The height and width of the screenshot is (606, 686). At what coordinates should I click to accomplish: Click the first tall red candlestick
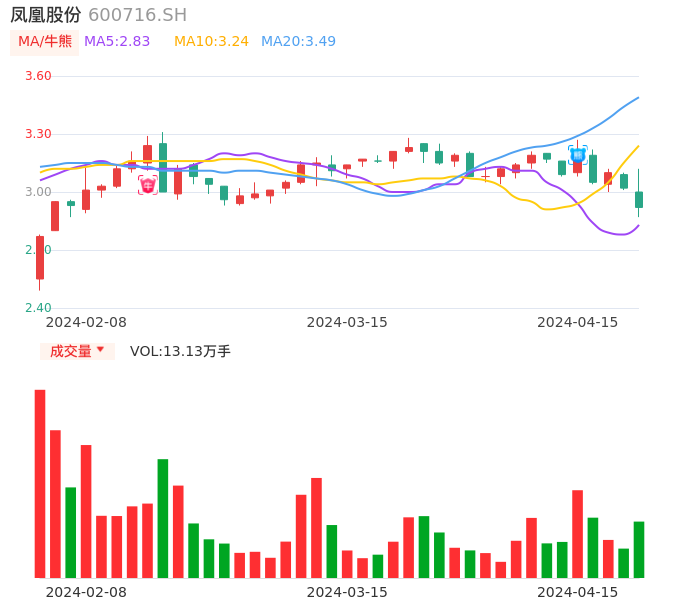(40, 257)
